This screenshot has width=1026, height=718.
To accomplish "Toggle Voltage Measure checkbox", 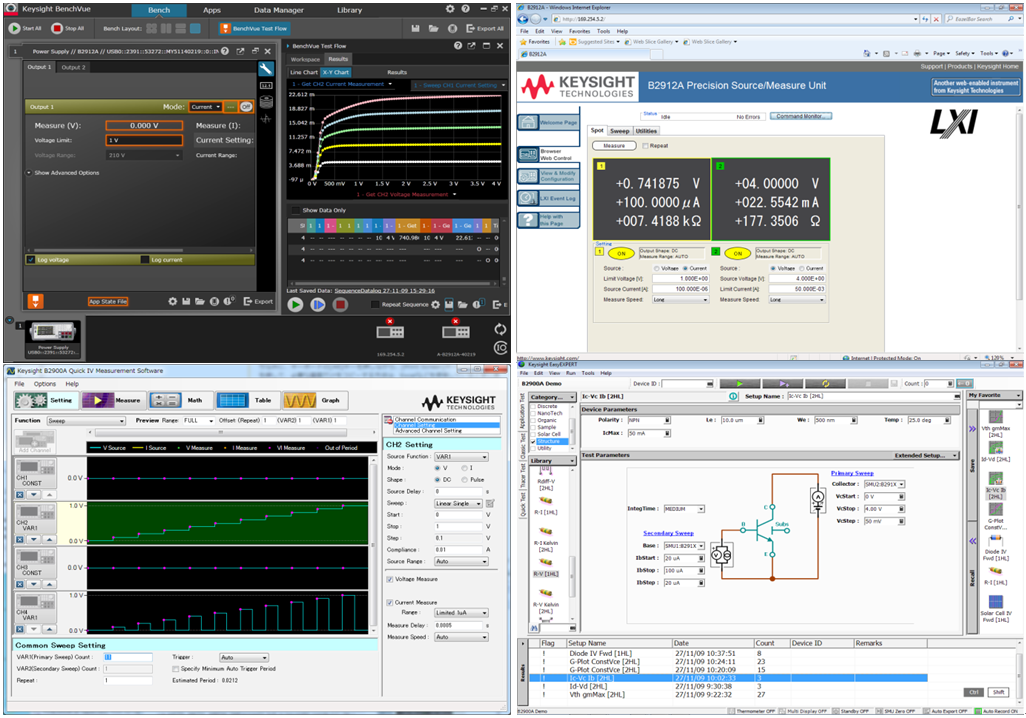I will [390, 579].
